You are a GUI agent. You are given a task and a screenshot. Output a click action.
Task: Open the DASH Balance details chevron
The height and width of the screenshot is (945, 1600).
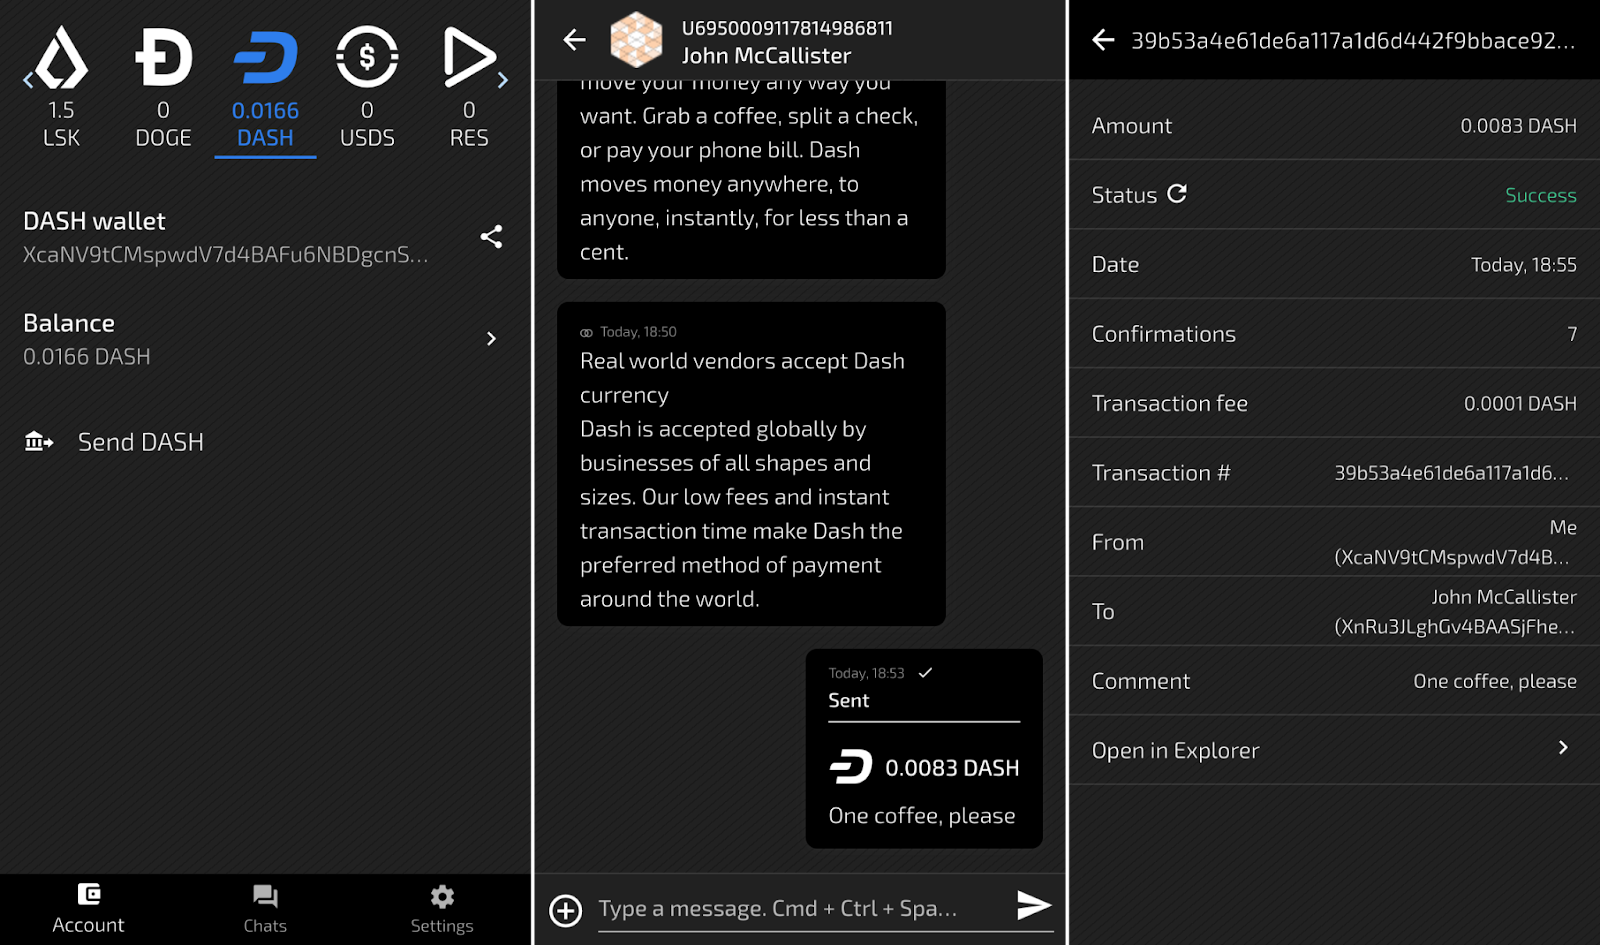491,339
